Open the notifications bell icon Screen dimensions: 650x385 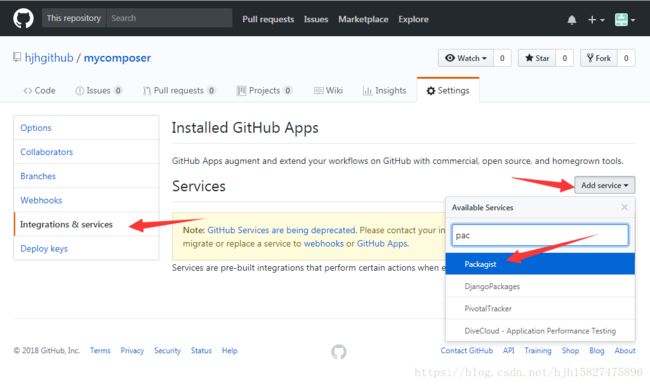tap(572, 19)
